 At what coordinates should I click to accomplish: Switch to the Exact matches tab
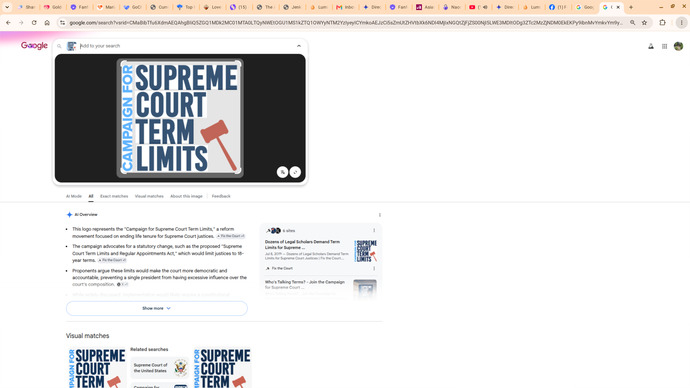coord(114,196)
